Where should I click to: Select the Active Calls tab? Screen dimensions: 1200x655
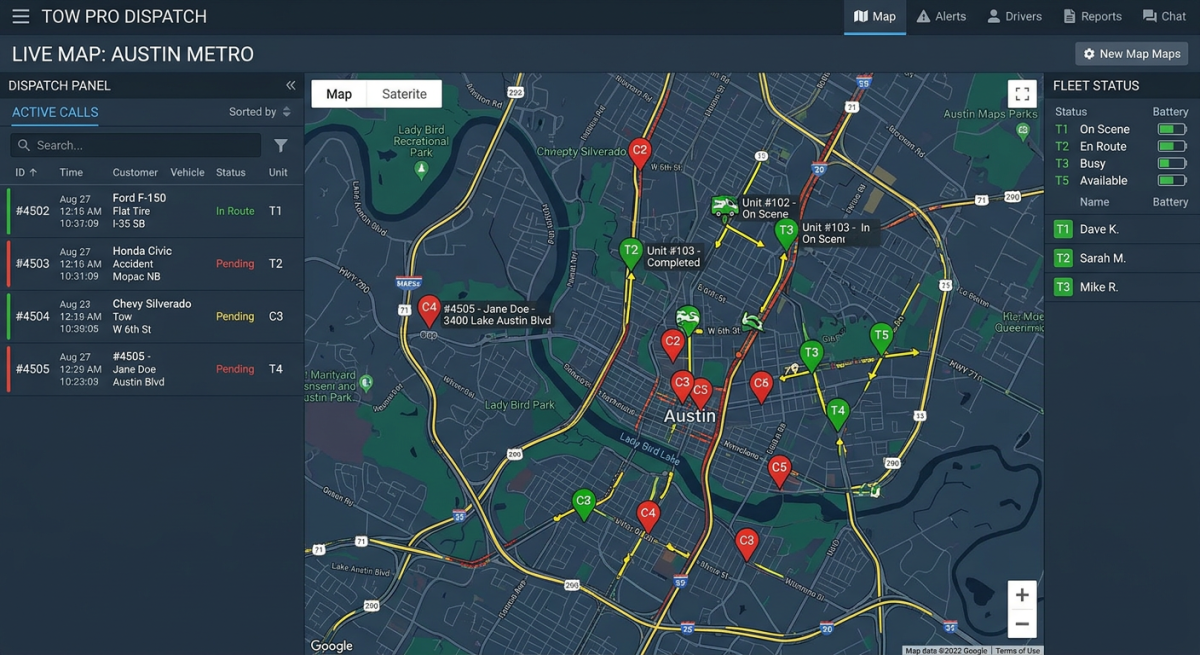[x=55, y=112]
